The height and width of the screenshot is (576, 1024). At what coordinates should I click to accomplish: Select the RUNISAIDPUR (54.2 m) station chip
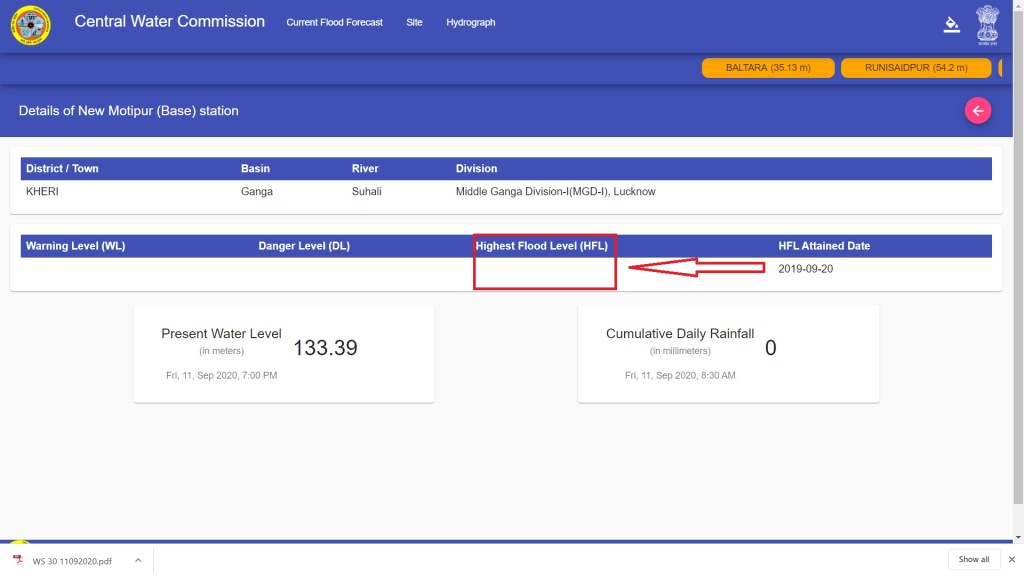916,68
